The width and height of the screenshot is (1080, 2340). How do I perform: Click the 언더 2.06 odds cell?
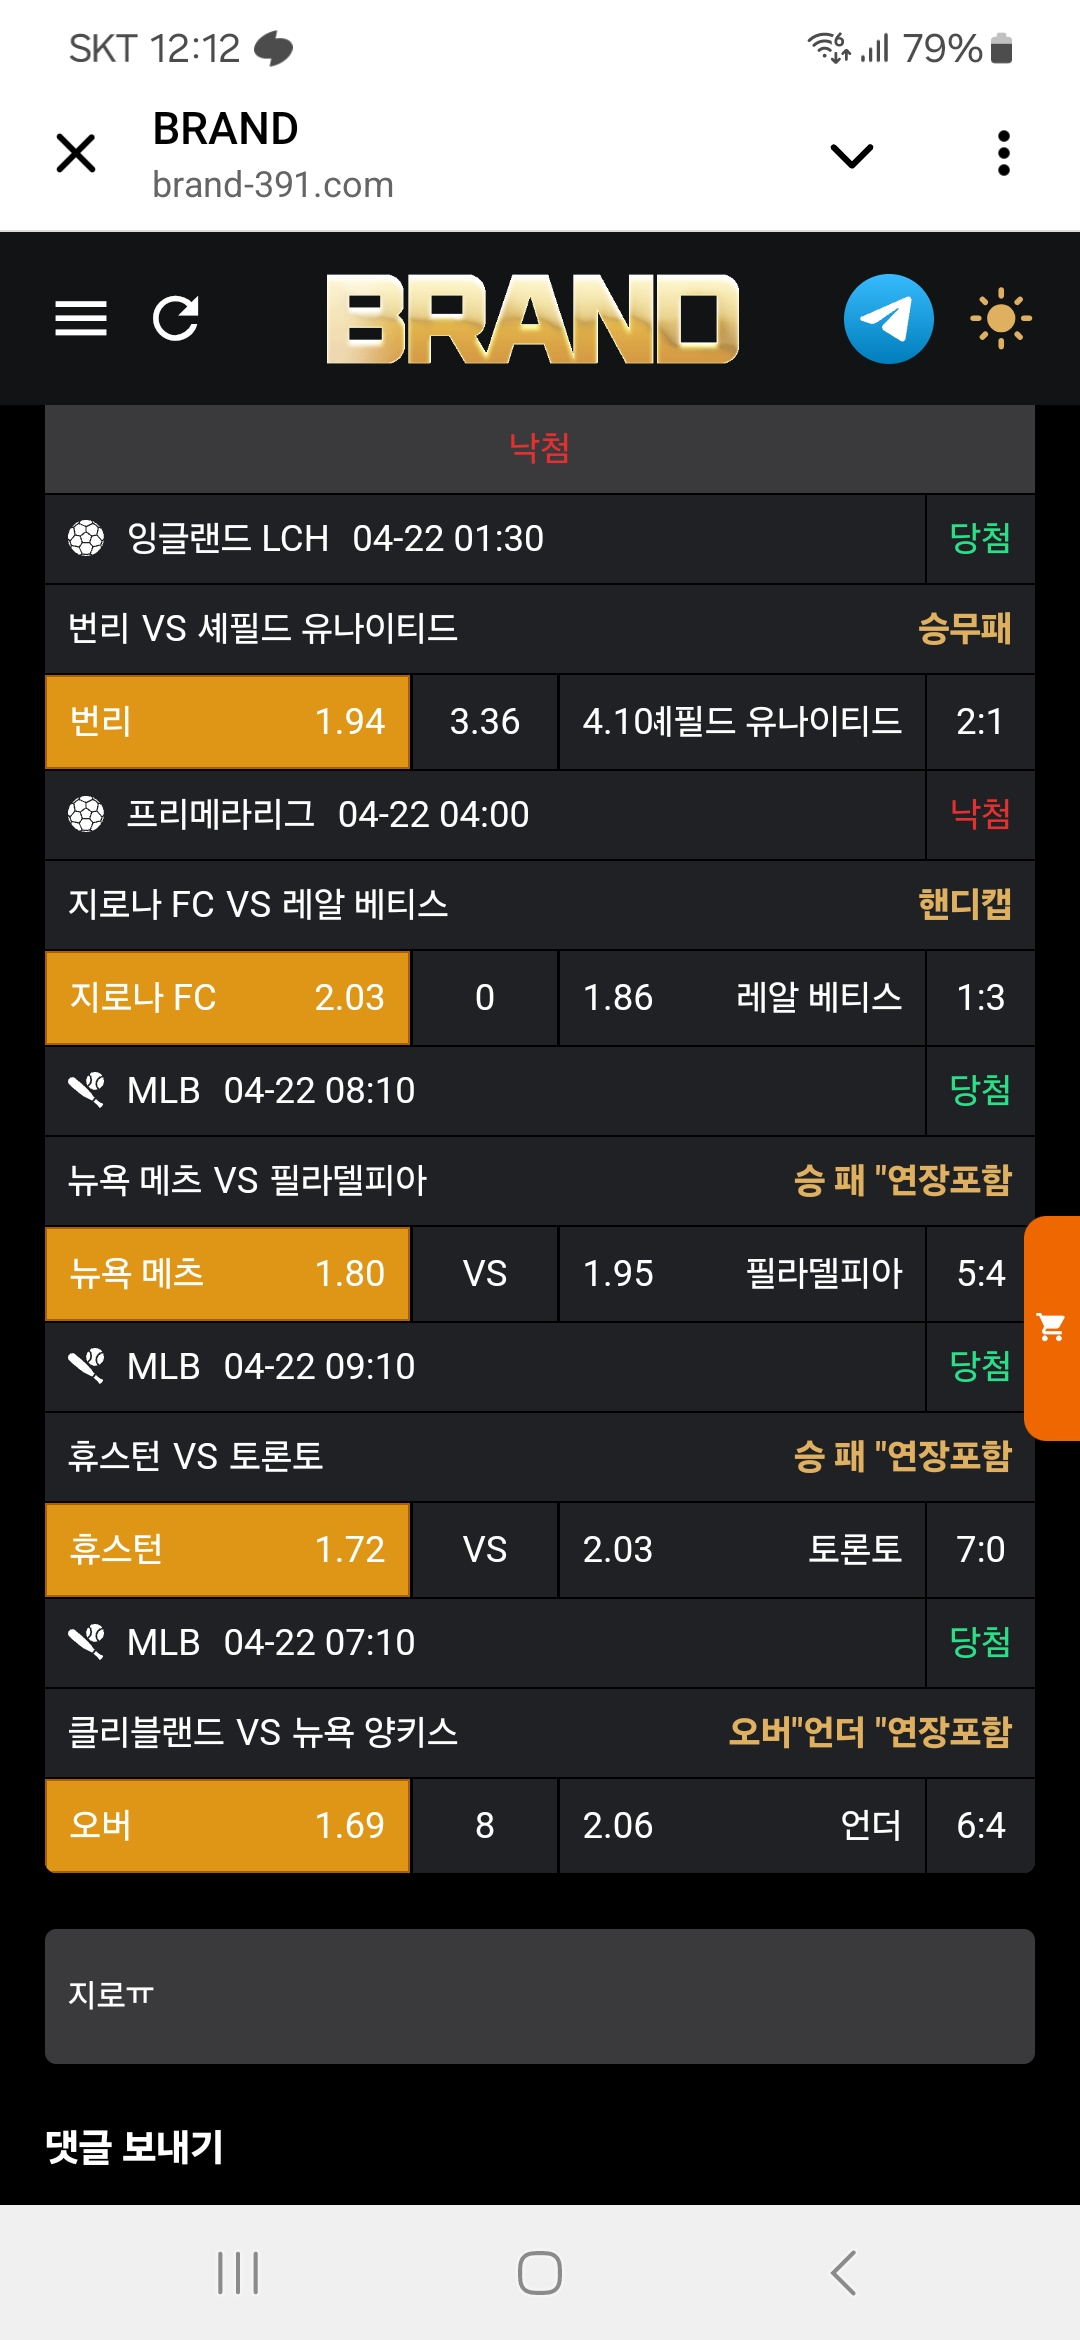coord(741,1826)
